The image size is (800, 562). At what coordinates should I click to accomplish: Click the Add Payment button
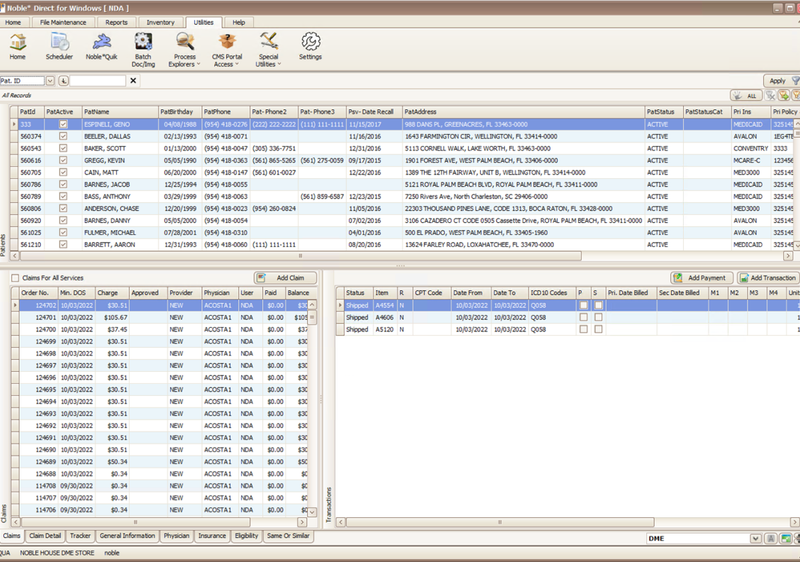click(x=702, y=277)
